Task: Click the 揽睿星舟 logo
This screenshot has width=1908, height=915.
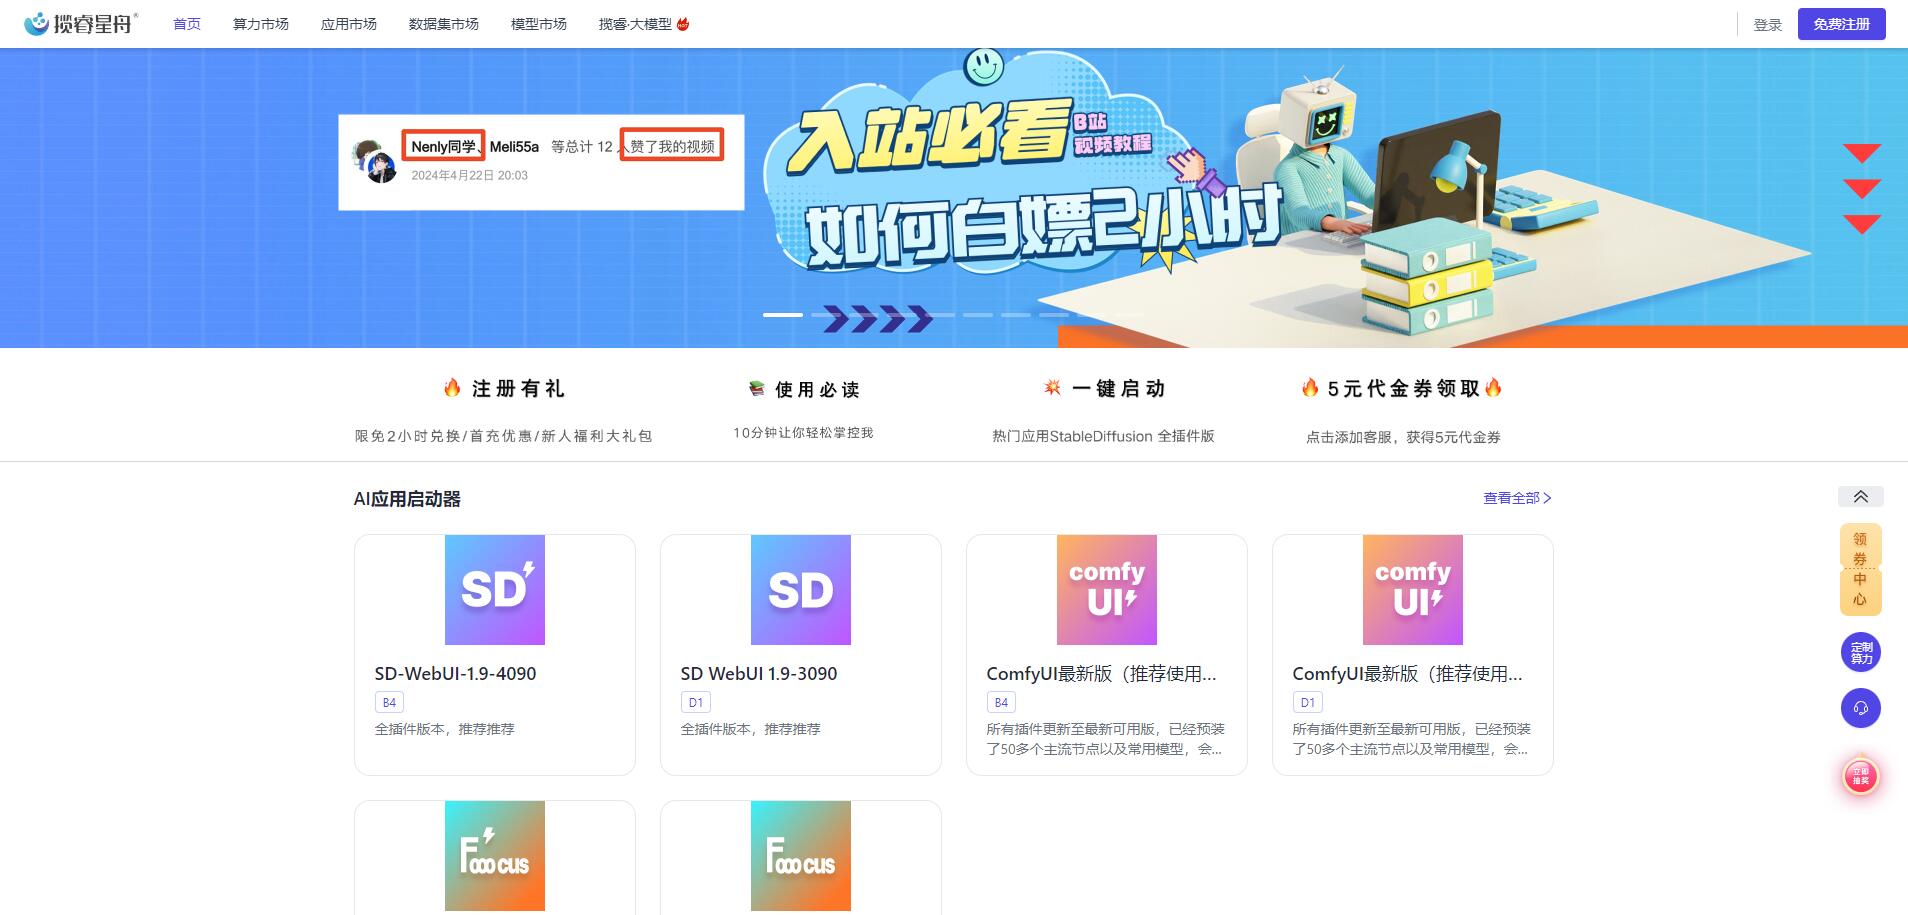Action: point(81,23)
